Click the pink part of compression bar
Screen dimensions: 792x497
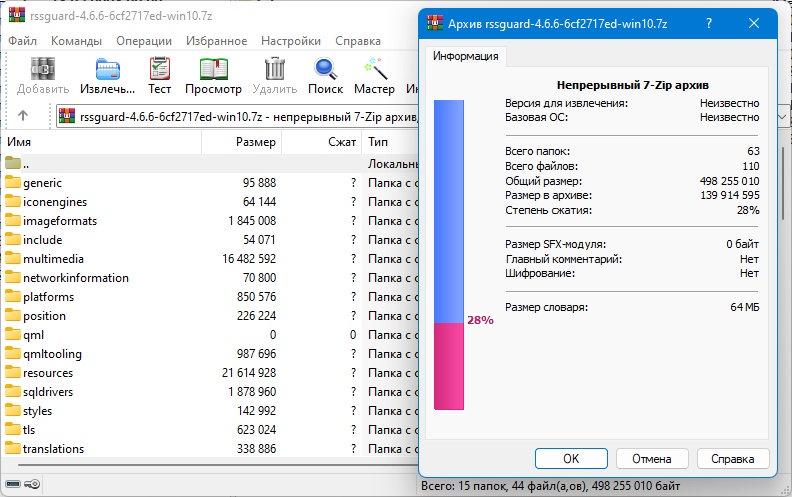click(x=449, y=366)
